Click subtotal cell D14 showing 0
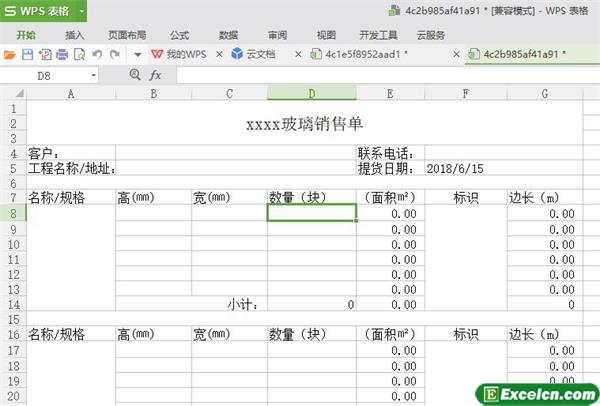 [x=311, y=304]
